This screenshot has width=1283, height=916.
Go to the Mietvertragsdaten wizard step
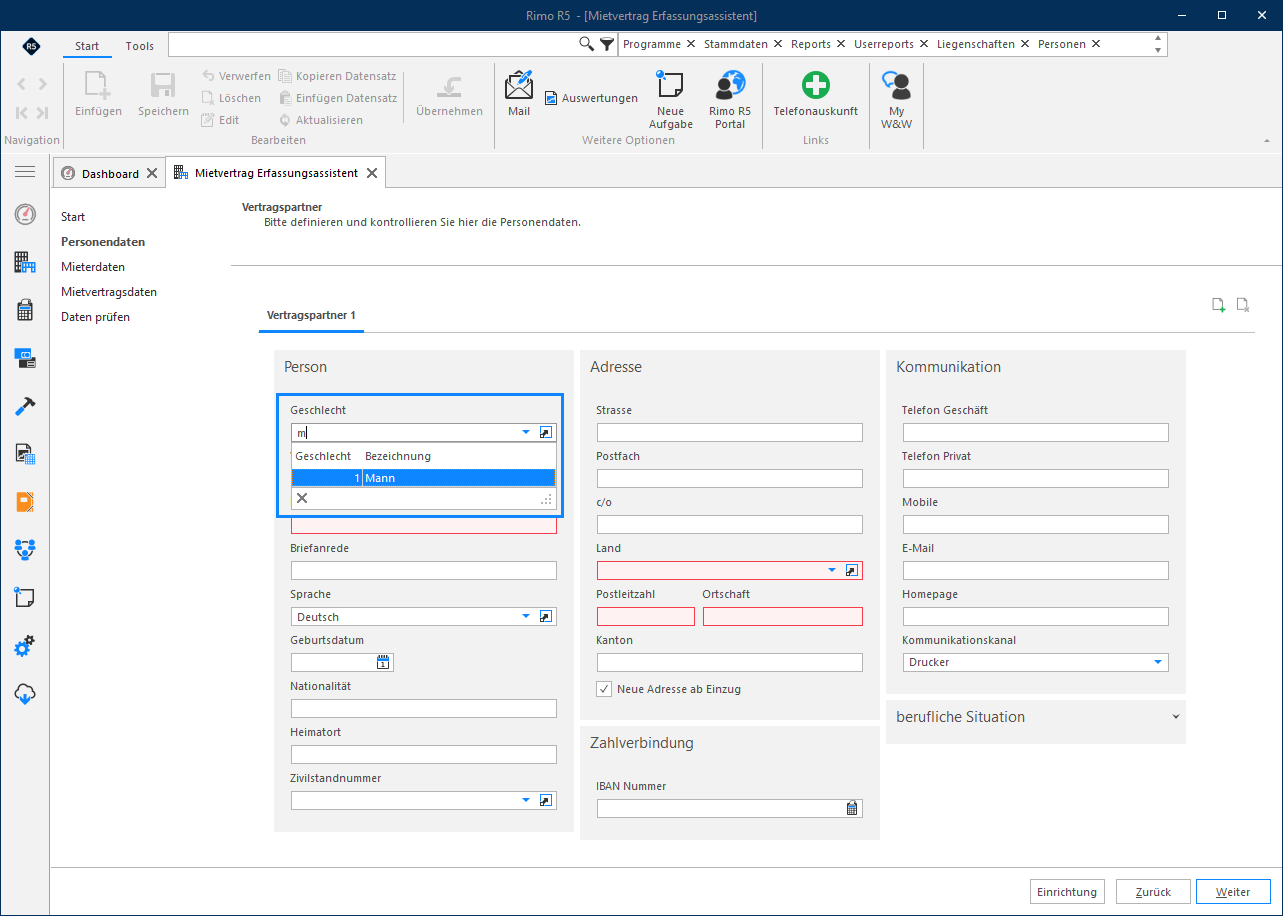[109, 292]
